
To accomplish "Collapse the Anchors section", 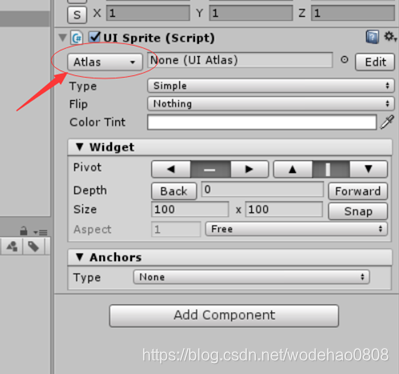I will click(80, 257).
